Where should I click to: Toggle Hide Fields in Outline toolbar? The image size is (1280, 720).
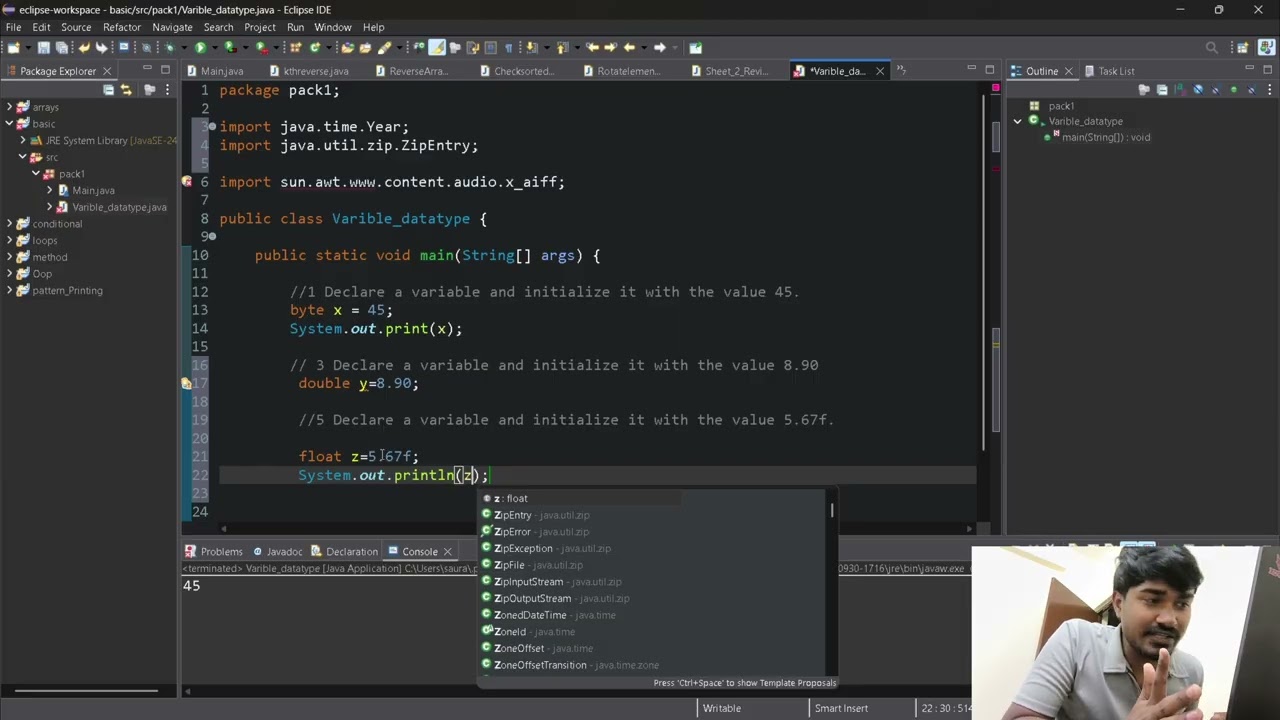tap(1198, 89)
